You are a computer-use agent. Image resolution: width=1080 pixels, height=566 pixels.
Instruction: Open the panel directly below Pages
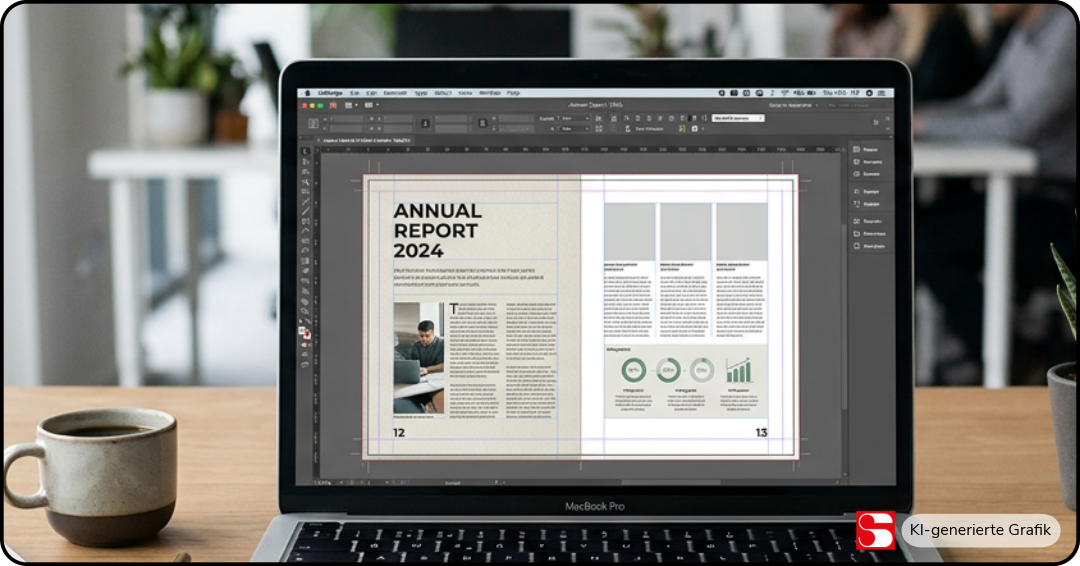(x=868, y=162)
